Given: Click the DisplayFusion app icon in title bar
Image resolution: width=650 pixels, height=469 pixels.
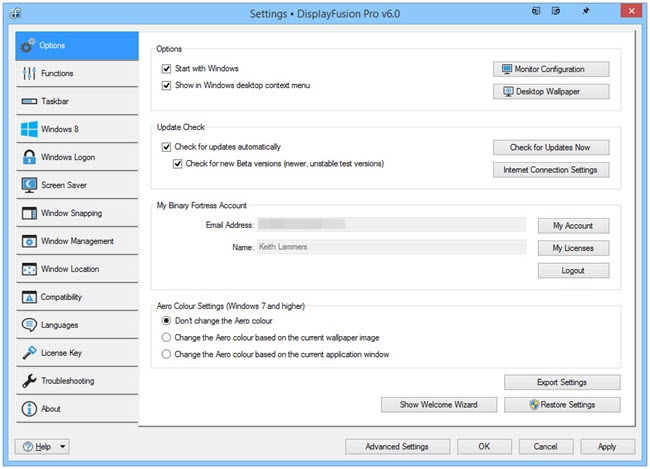Looking at the screenshot, I should coord(15,14).
